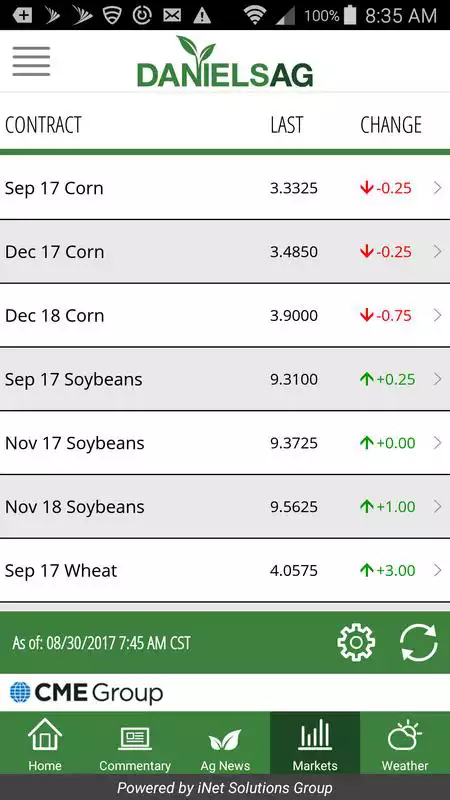
Task: Refresh market quotes with the sync icon
Action: [x=418, y=642]
